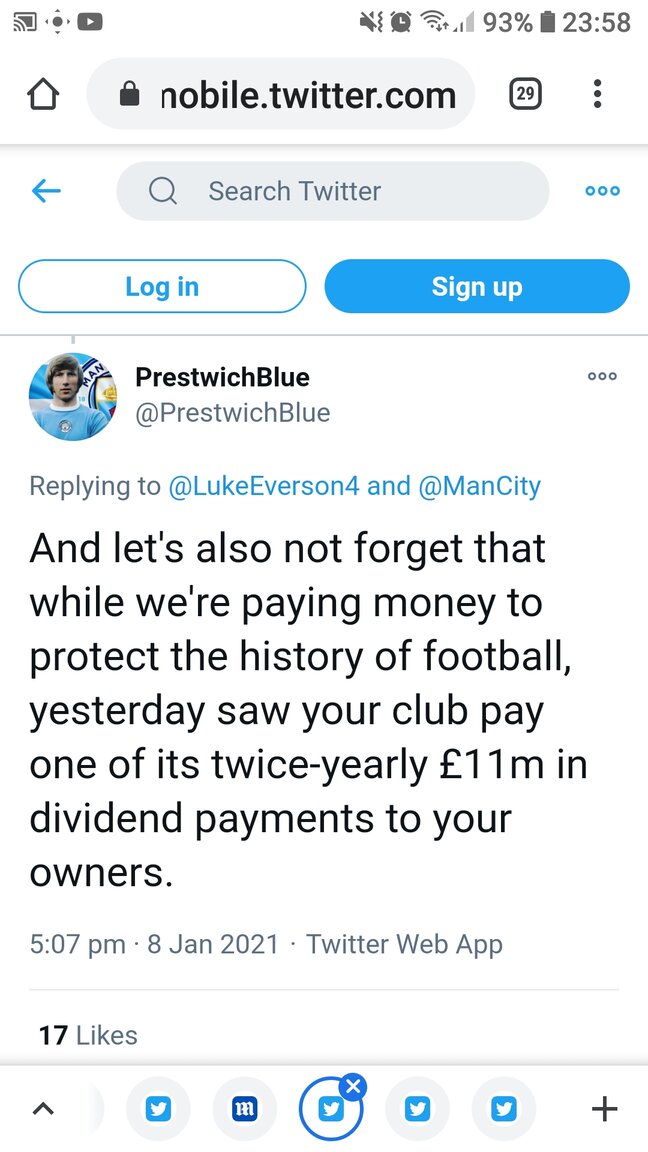
Task: Open the browser three-dot overflow menu
Action: pos(597,95)
